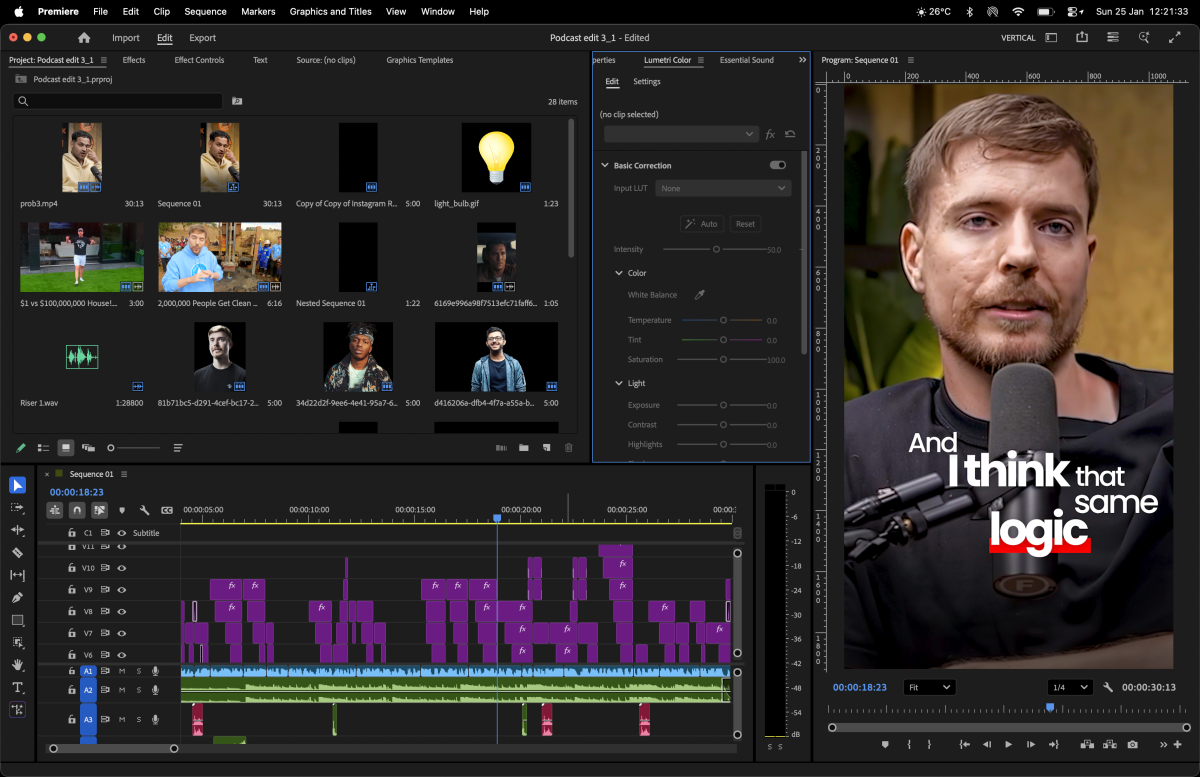Collapse the Light section

(619, 383)
